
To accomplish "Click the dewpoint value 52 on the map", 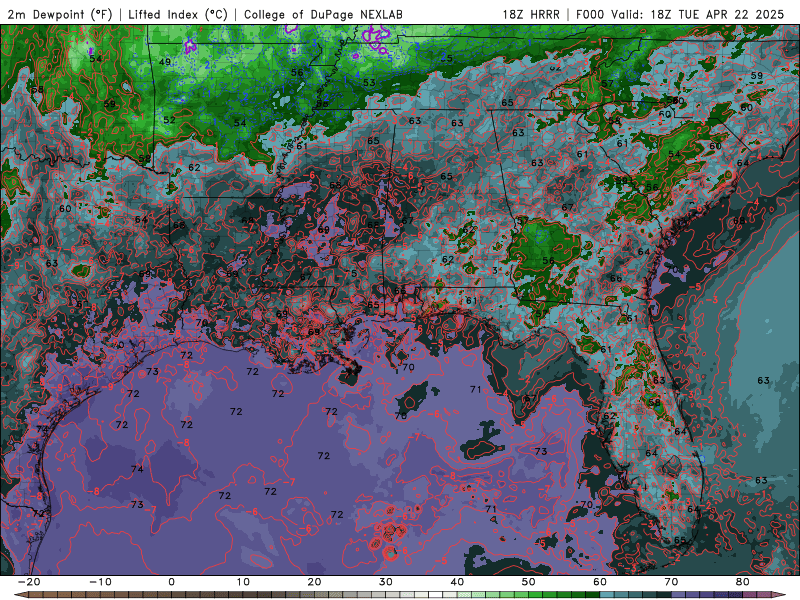I will (169, 120).
